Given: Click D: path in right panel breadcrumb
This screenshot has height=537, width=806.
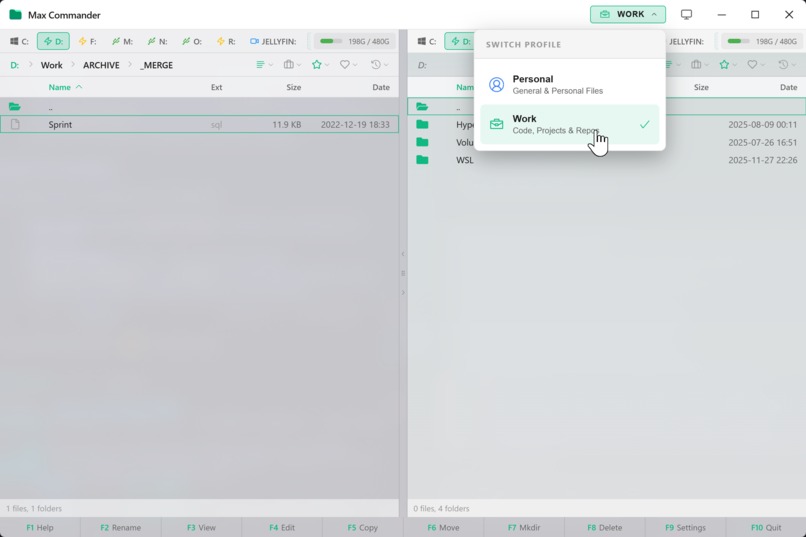Looking at the screenshot, I should (x=422, y=65).
